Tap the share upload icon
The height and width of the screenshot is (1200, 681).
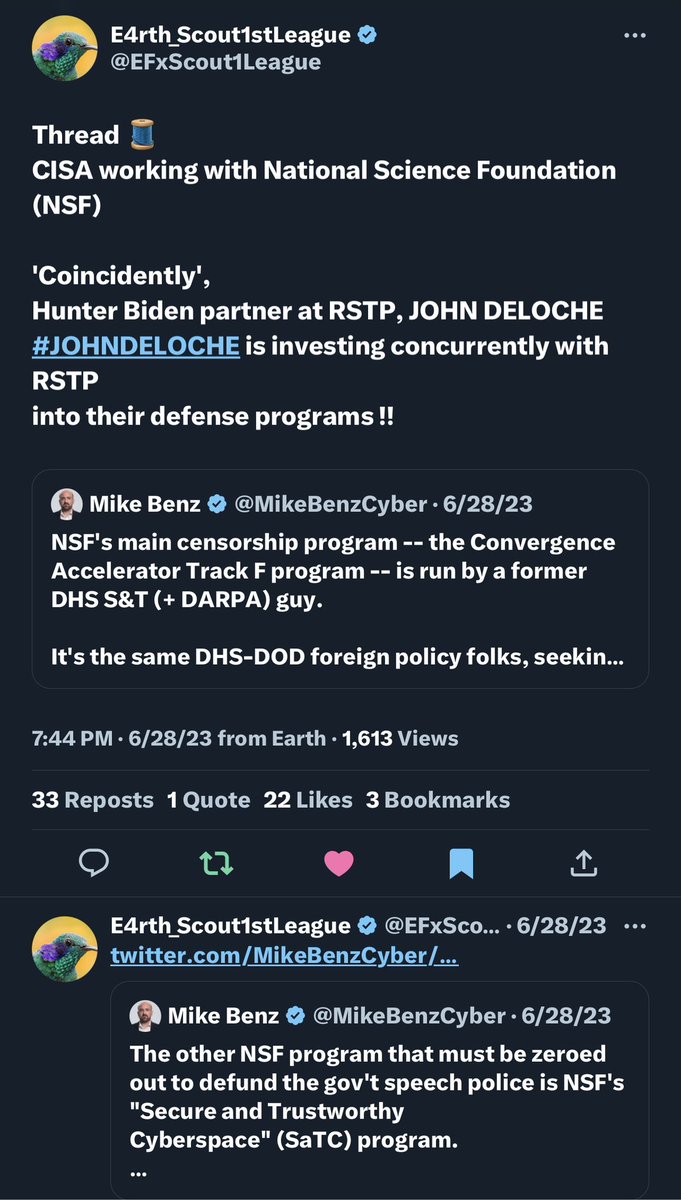(x=584, y=863)
